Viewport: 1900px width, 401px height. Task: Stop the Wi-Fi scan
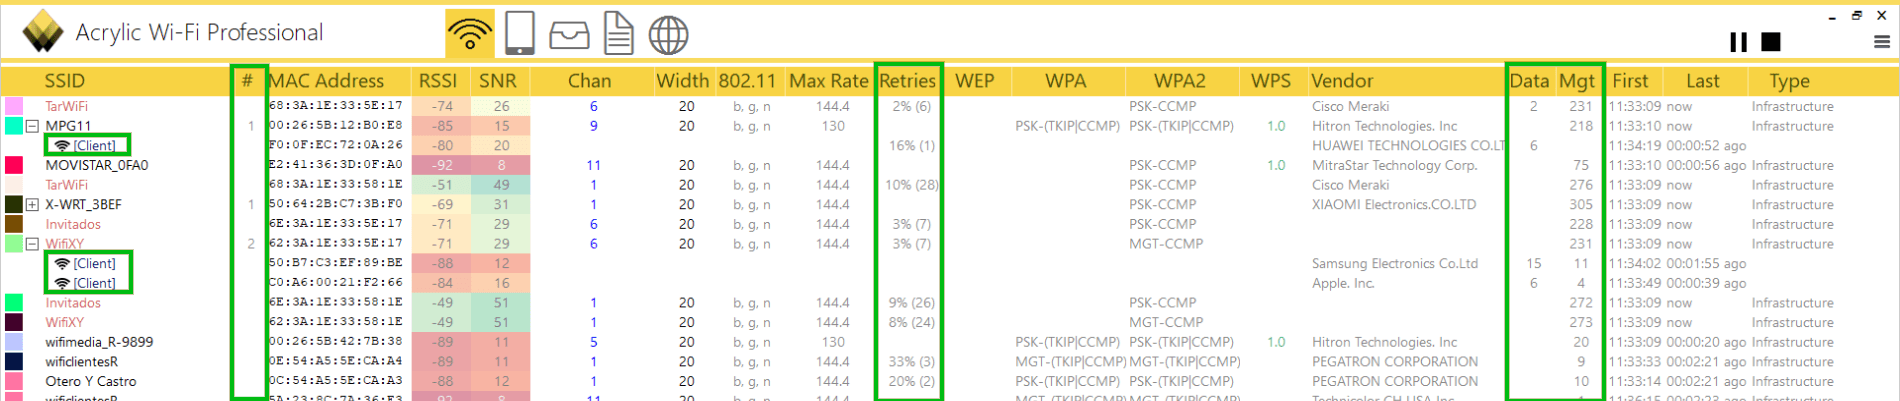[1771, 41]
